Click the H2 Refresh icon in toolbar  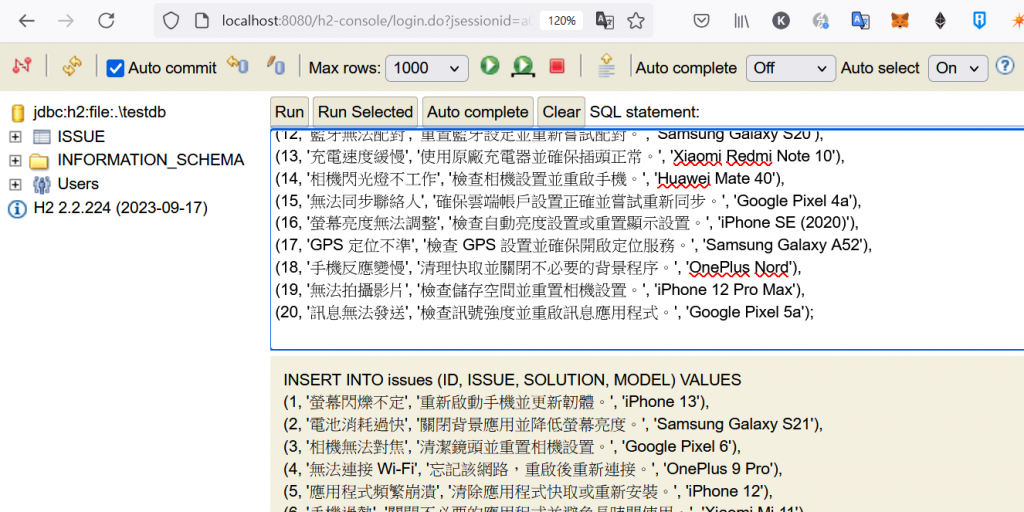pos(72,66)
